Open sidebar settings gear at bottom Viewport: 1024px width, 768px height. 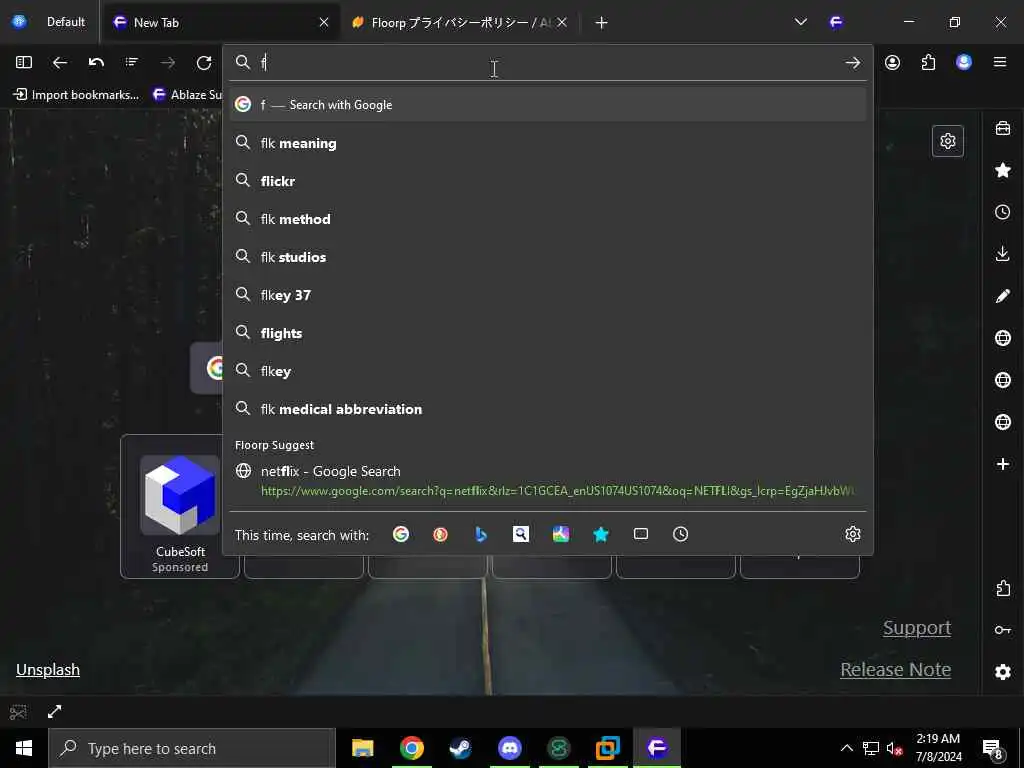[1003, 672]
